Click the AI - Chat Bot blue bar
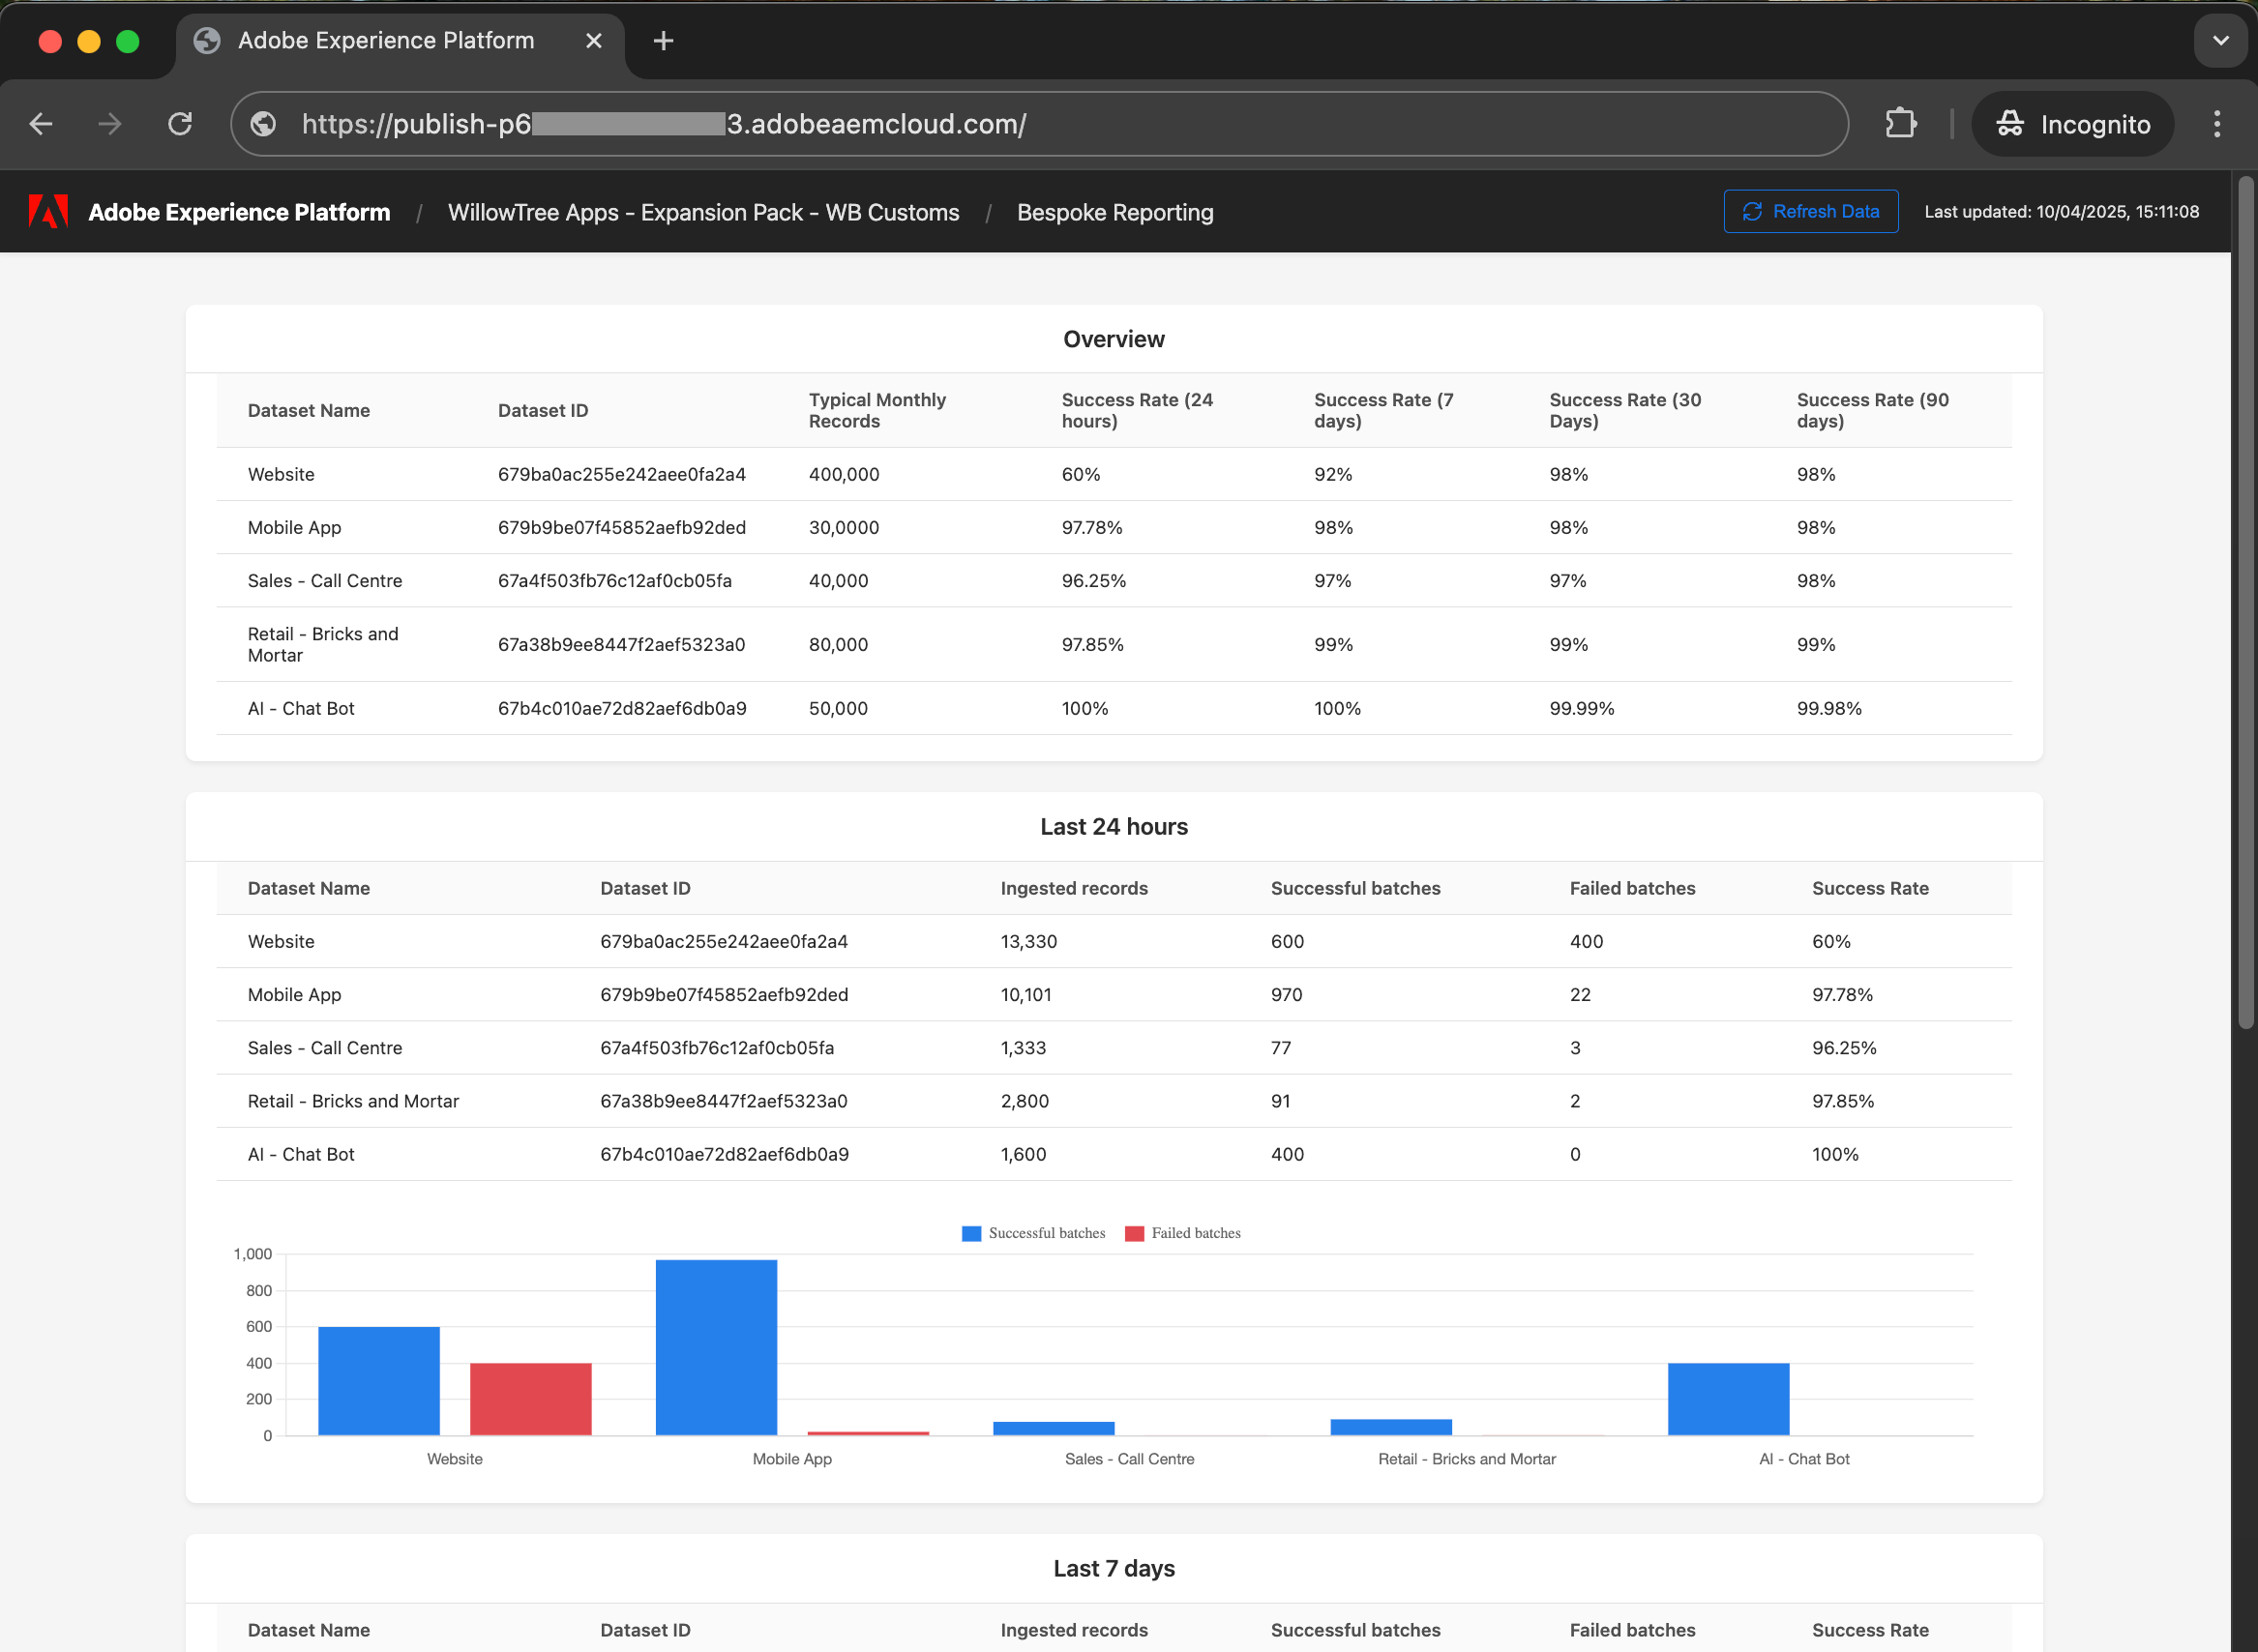 click(x=1728, y=1399)
